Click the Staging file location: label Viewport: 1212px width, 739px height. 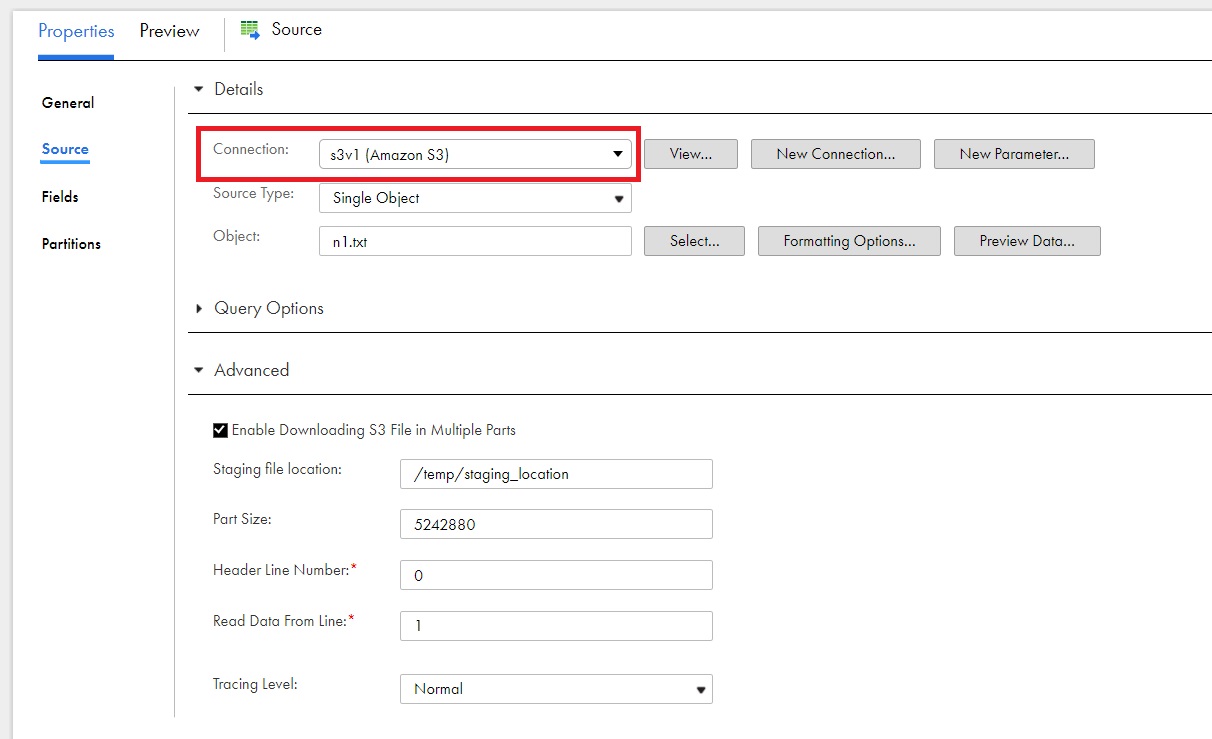point(278,469)
